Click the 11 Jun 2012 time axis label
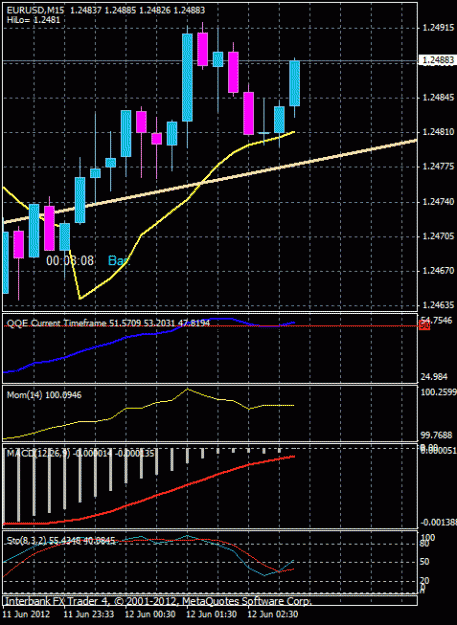Screen dimensions: 457x625 26,614
